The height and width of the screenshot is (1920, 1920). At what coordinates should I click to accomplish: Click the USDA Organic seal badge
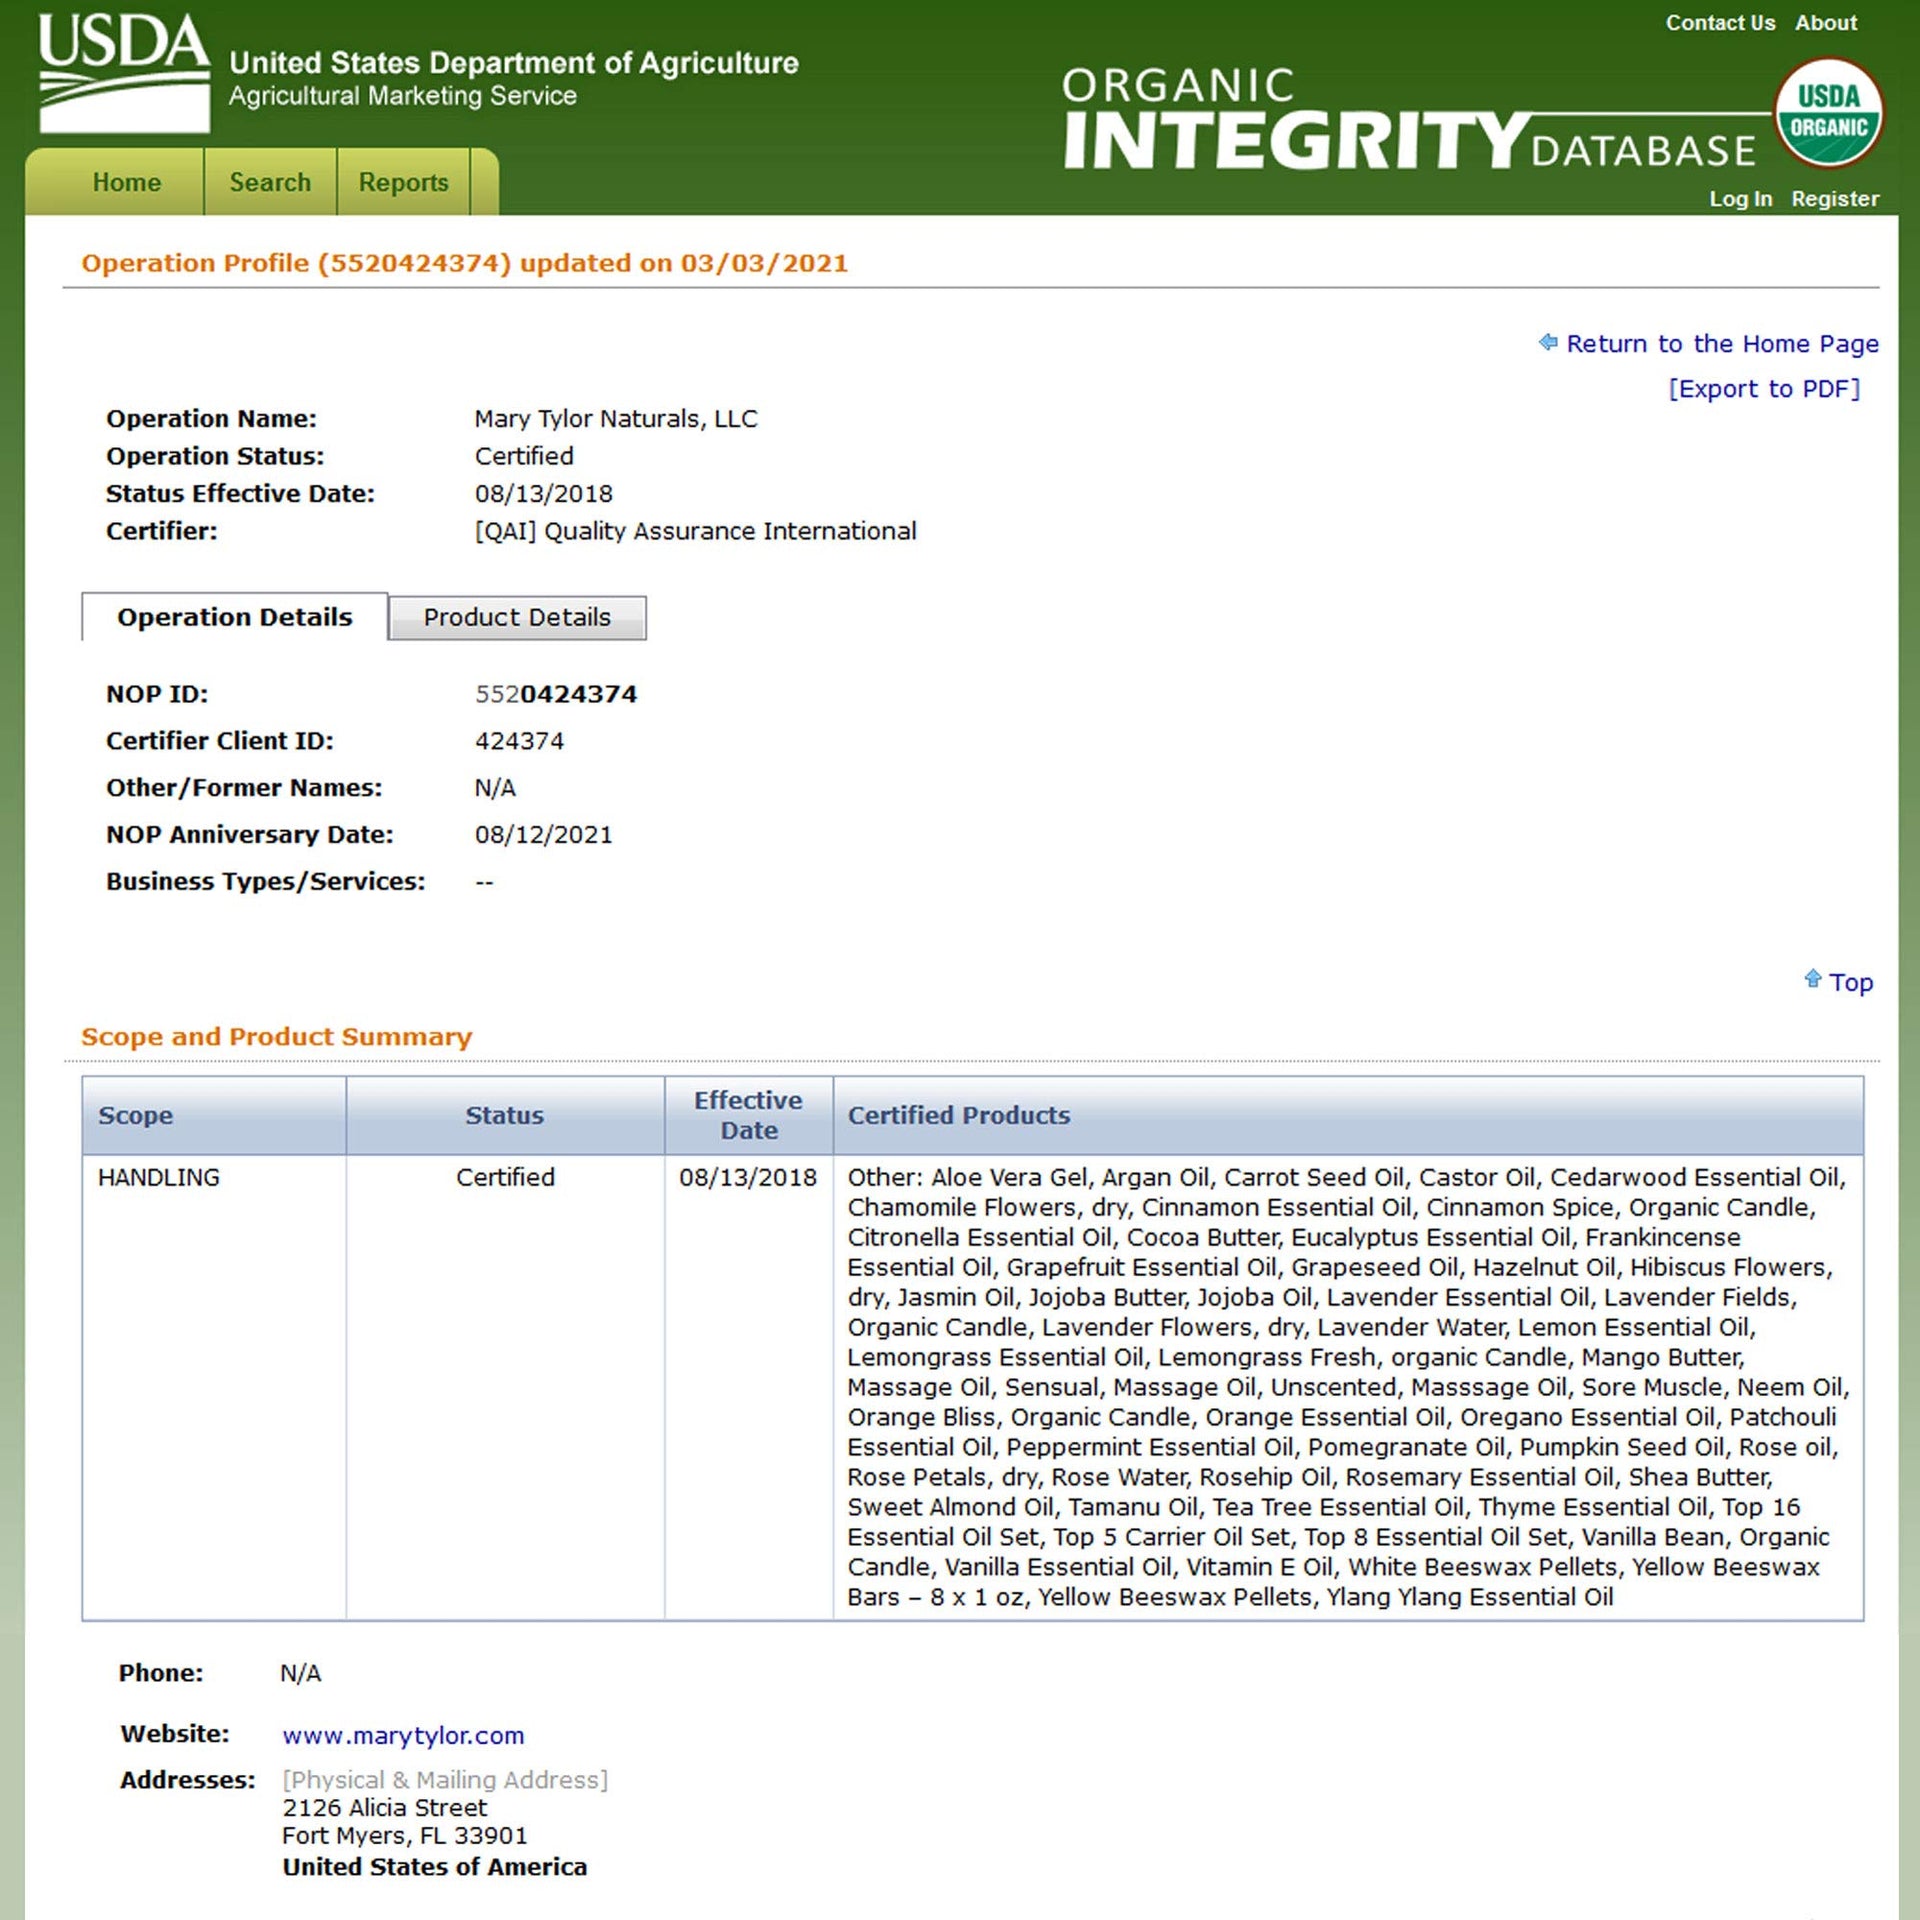click(x=1828, y=112)
